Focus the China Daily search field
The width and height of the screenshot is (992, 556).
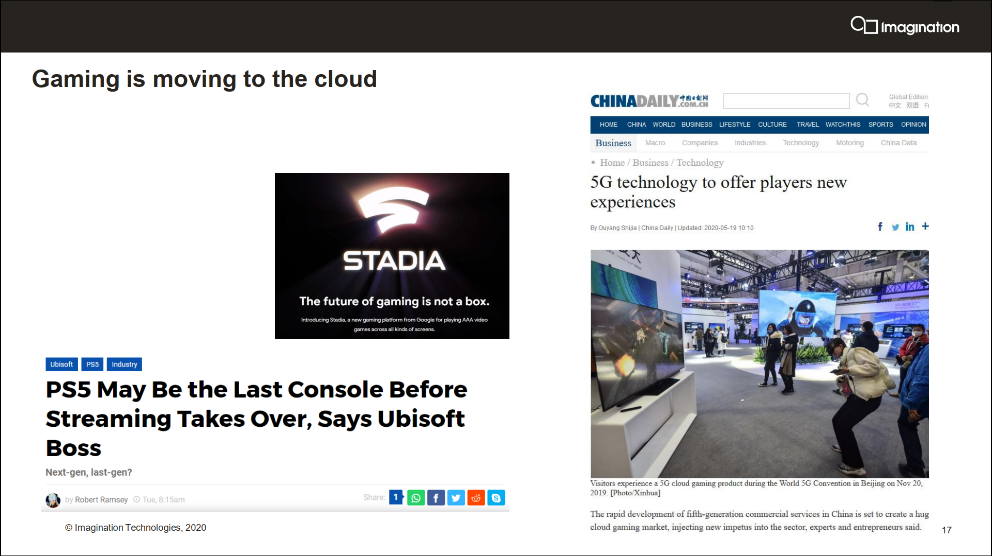pyautogui.click(x=786, y=101)
